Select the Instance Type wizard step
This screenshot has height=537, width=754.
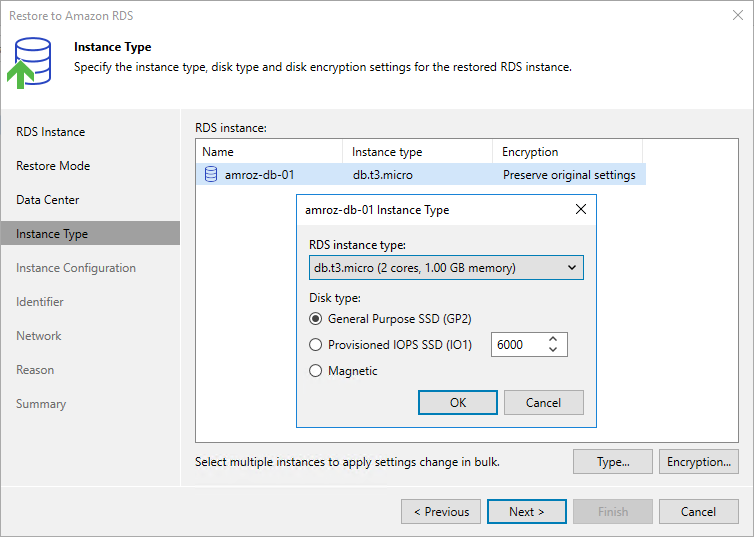90,234
